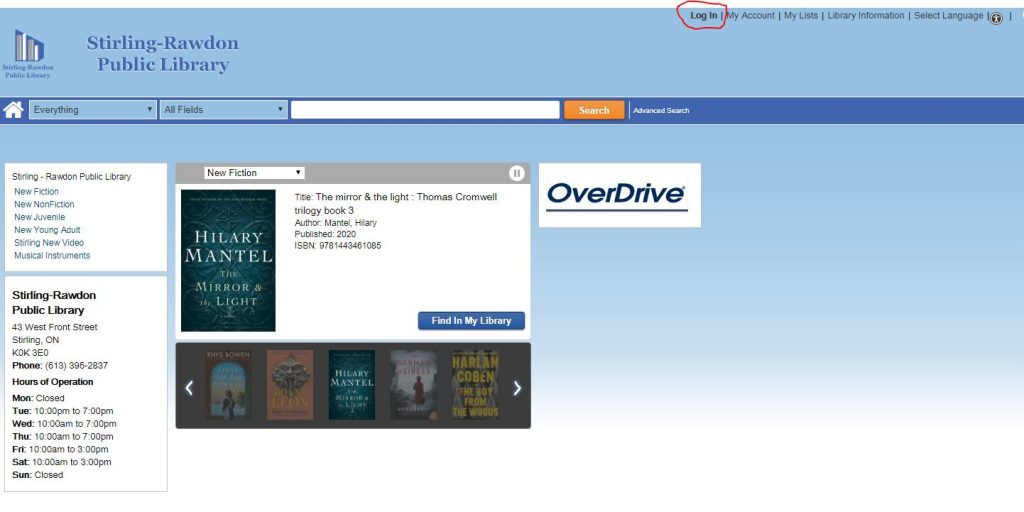
Task: Select the Hilary Mantel thumbnail in carousel
Action: (x=351, y=385)
